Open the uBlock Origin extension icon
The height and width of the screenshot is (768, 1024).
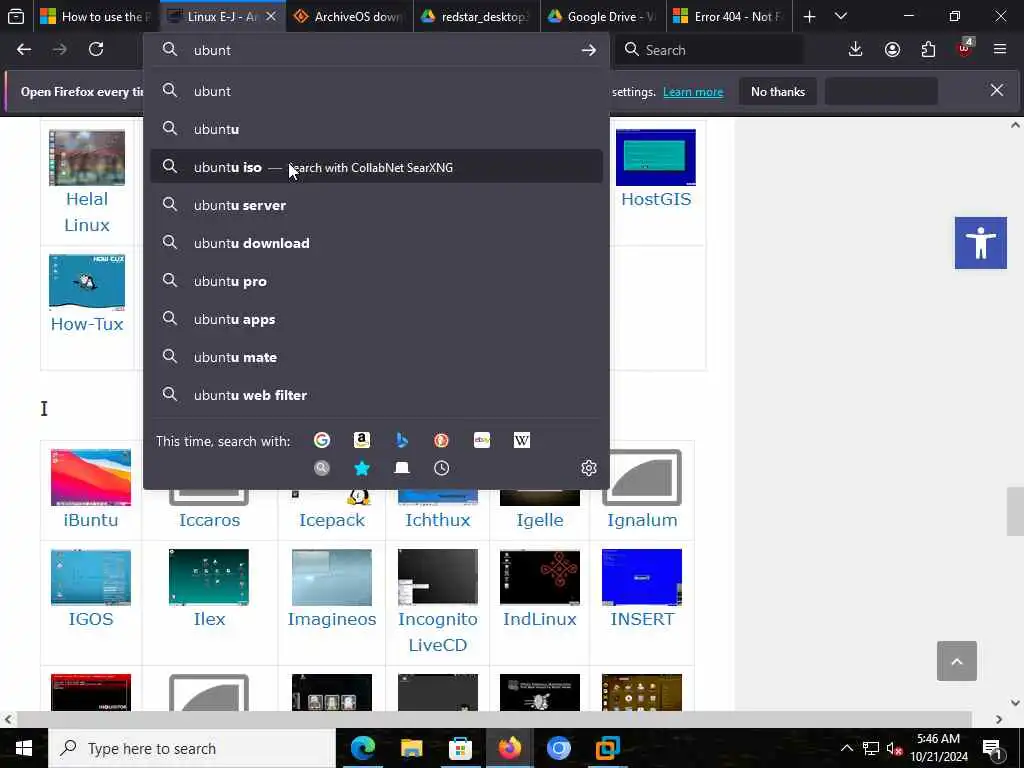tap(965, 50)
